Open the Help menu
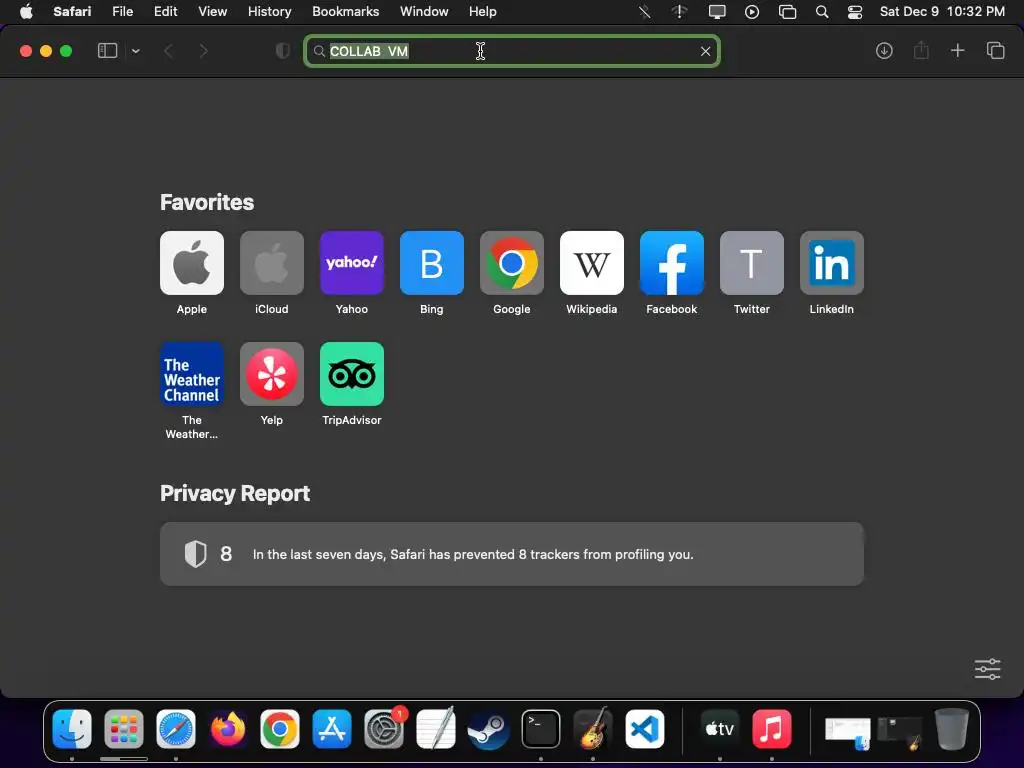This screenshot has height=768, width=1024. coord(483,11)
